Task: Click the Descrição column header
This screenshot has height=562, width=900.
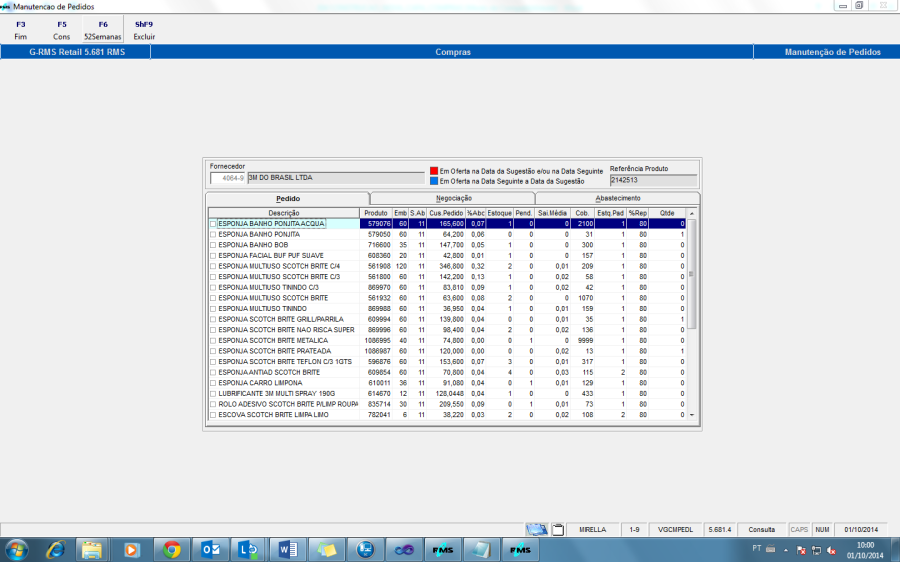Action: [284, 214]
